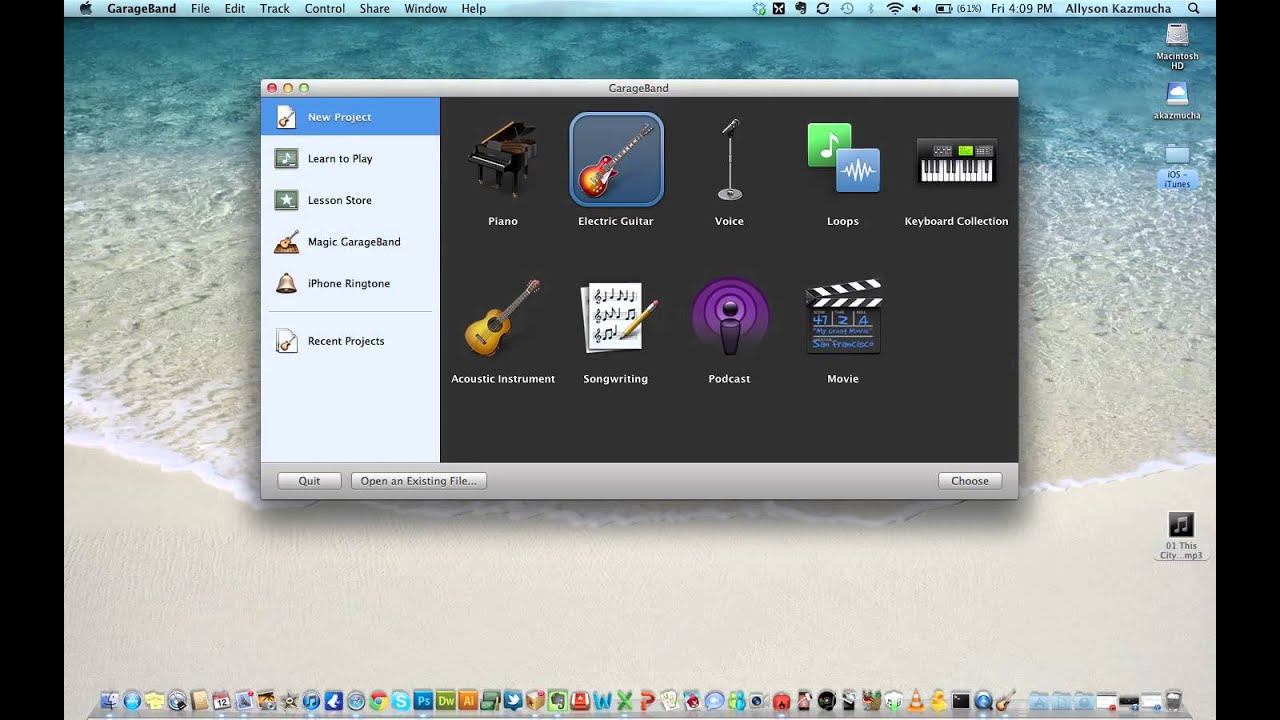
Task: Open the Wi-Fi status menu
Action: click(x=895, y=8)
